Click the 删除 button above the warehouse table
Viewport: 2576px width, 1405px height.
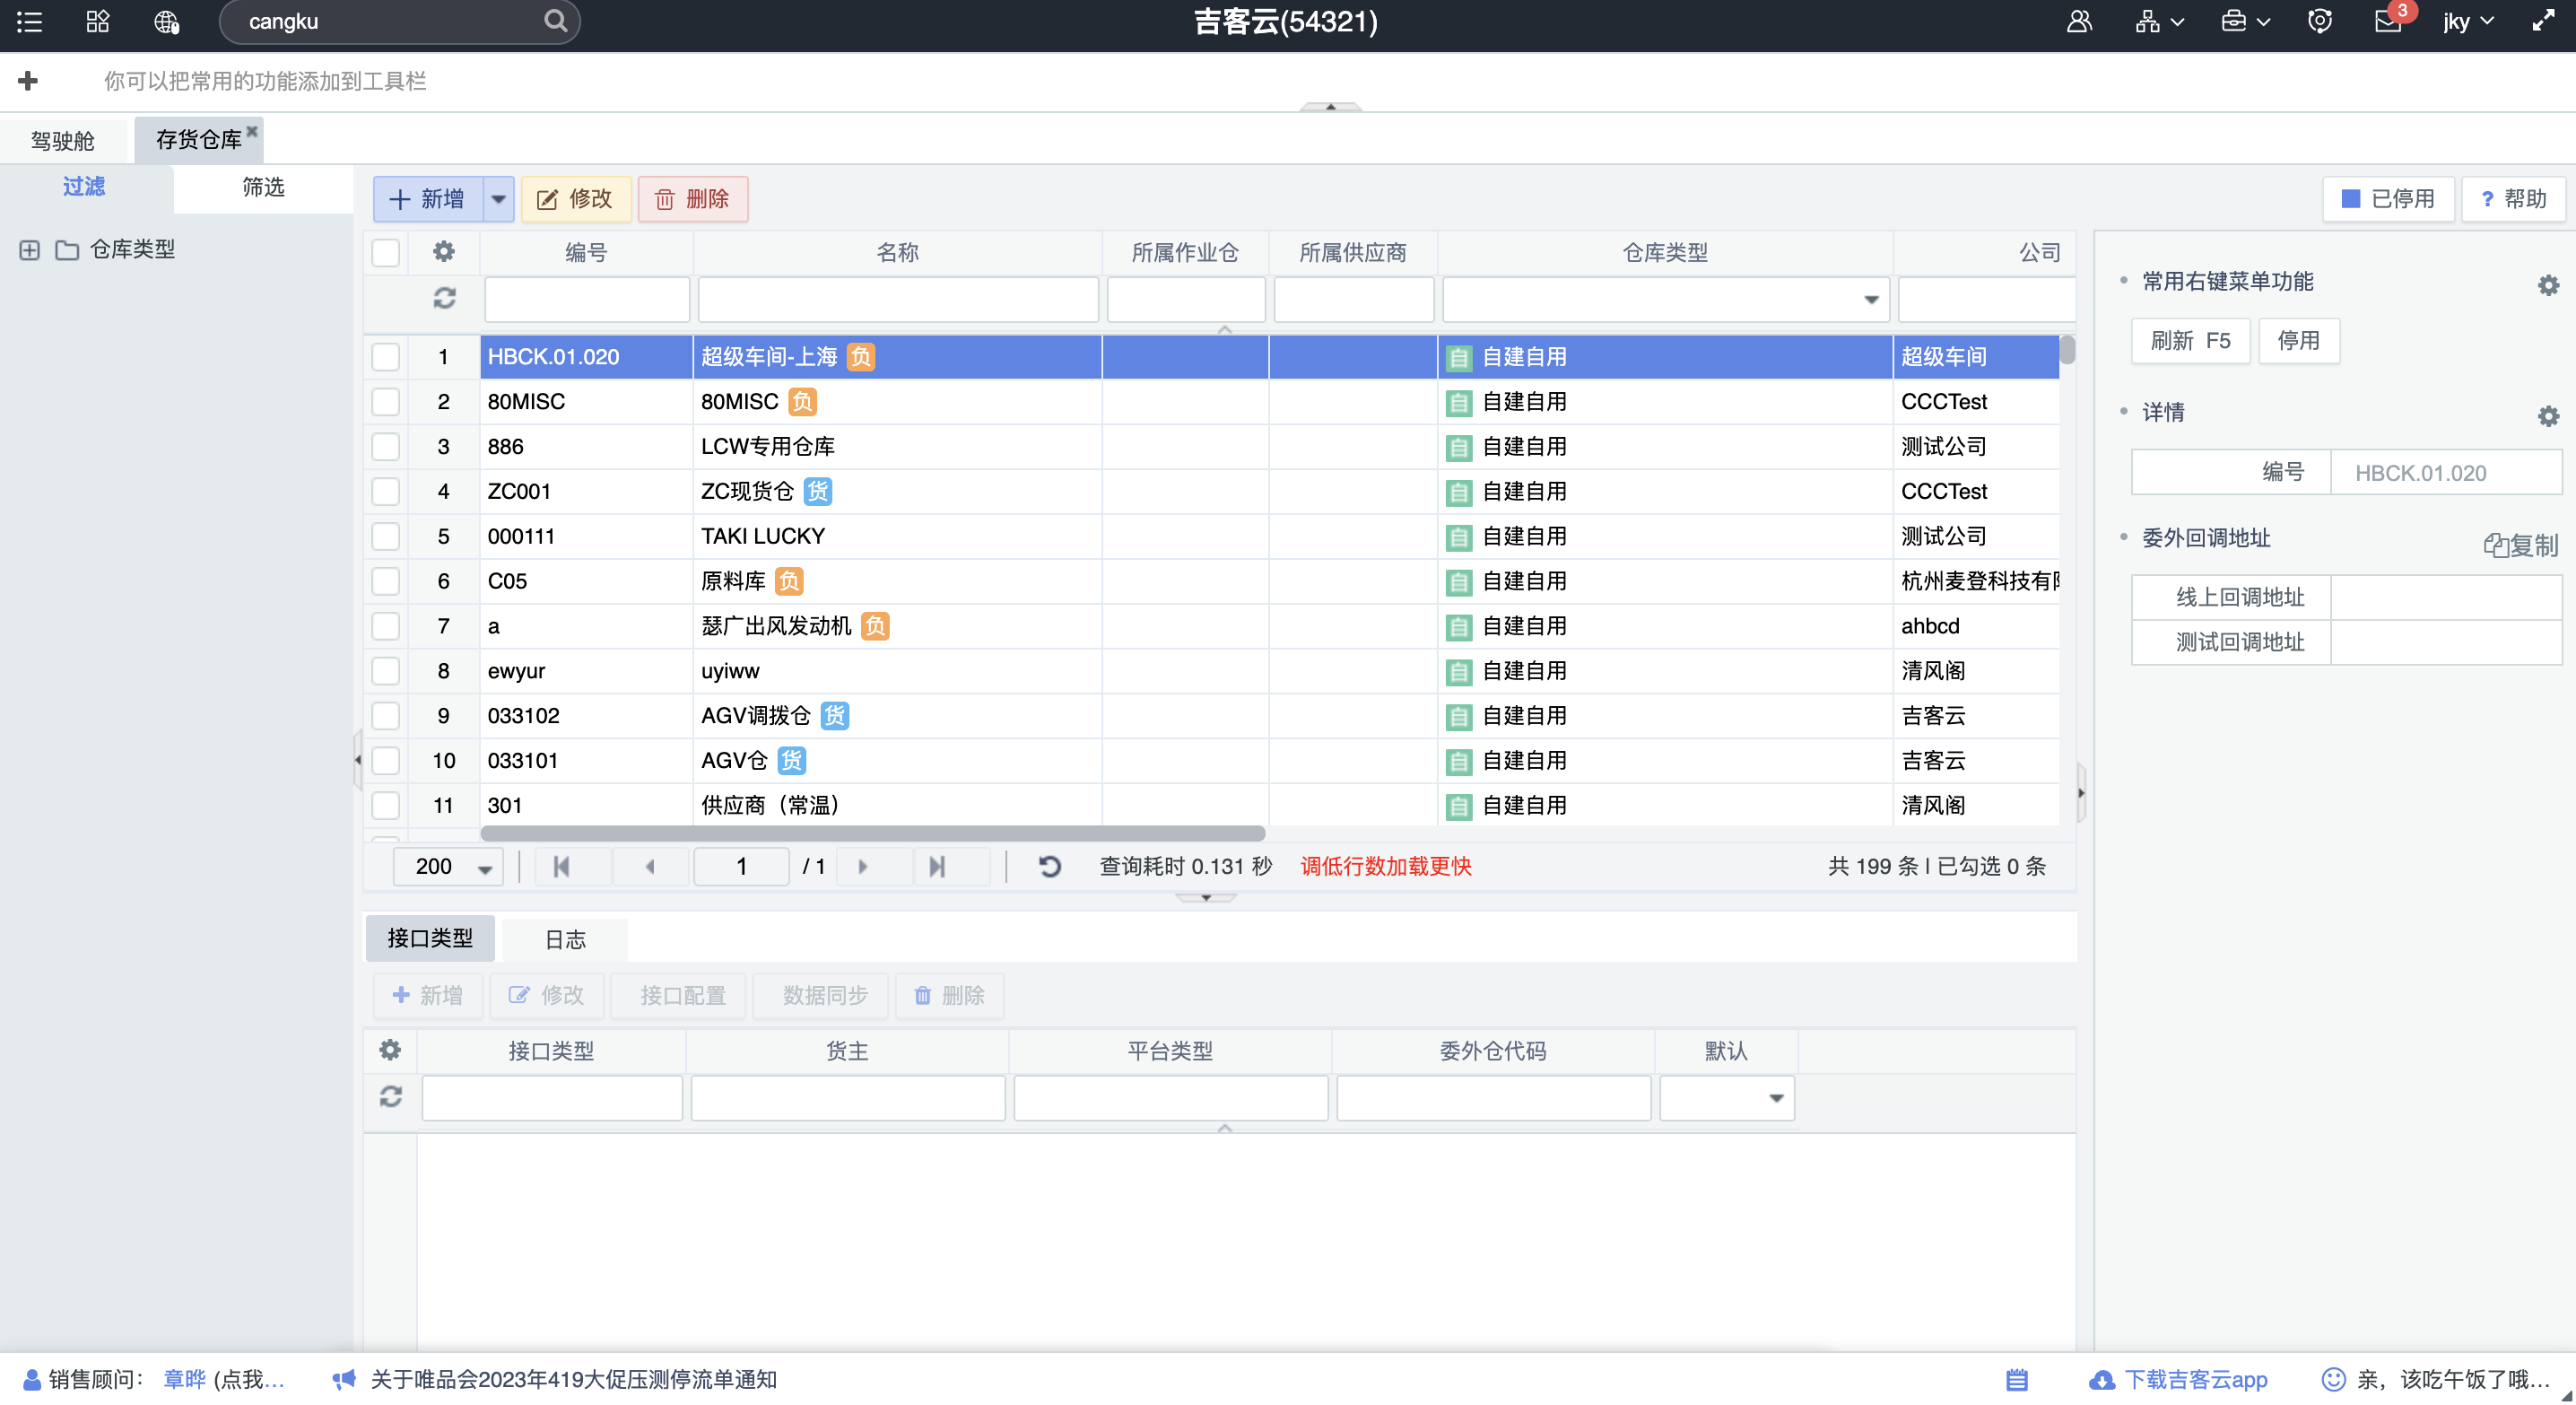click(x=693, y=199)
